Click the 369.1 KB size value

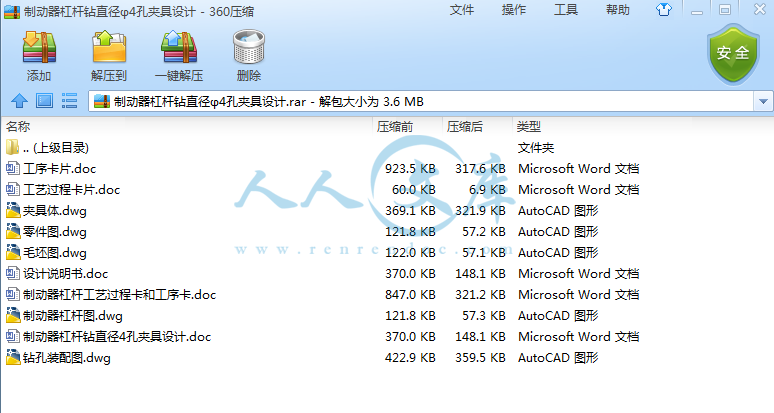point(410,211)
